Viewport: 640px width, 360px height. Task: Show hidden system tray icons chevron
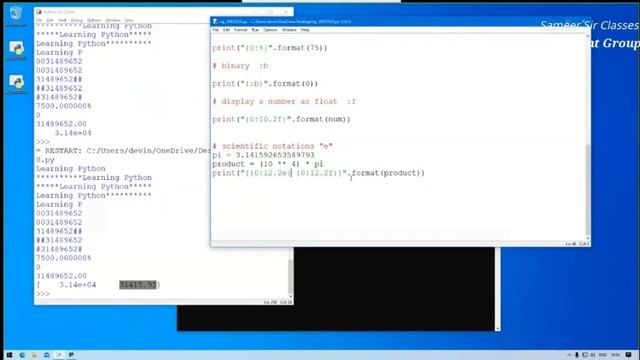(569, 355)
